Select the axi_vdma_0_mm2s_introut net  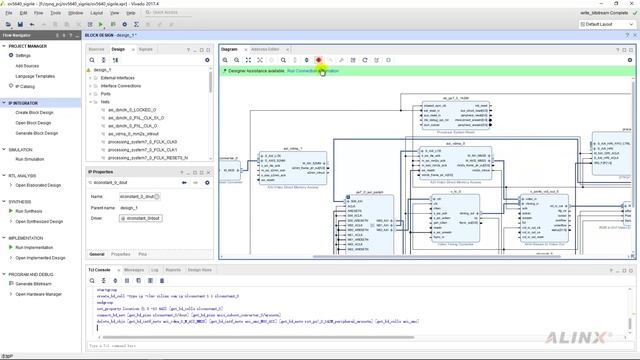(133, 134)
